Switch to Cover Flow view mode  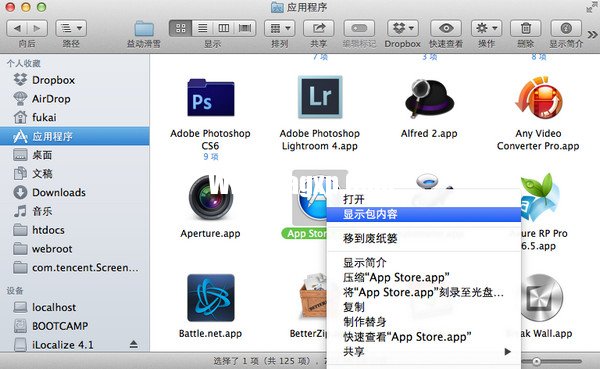click(245, 28)
